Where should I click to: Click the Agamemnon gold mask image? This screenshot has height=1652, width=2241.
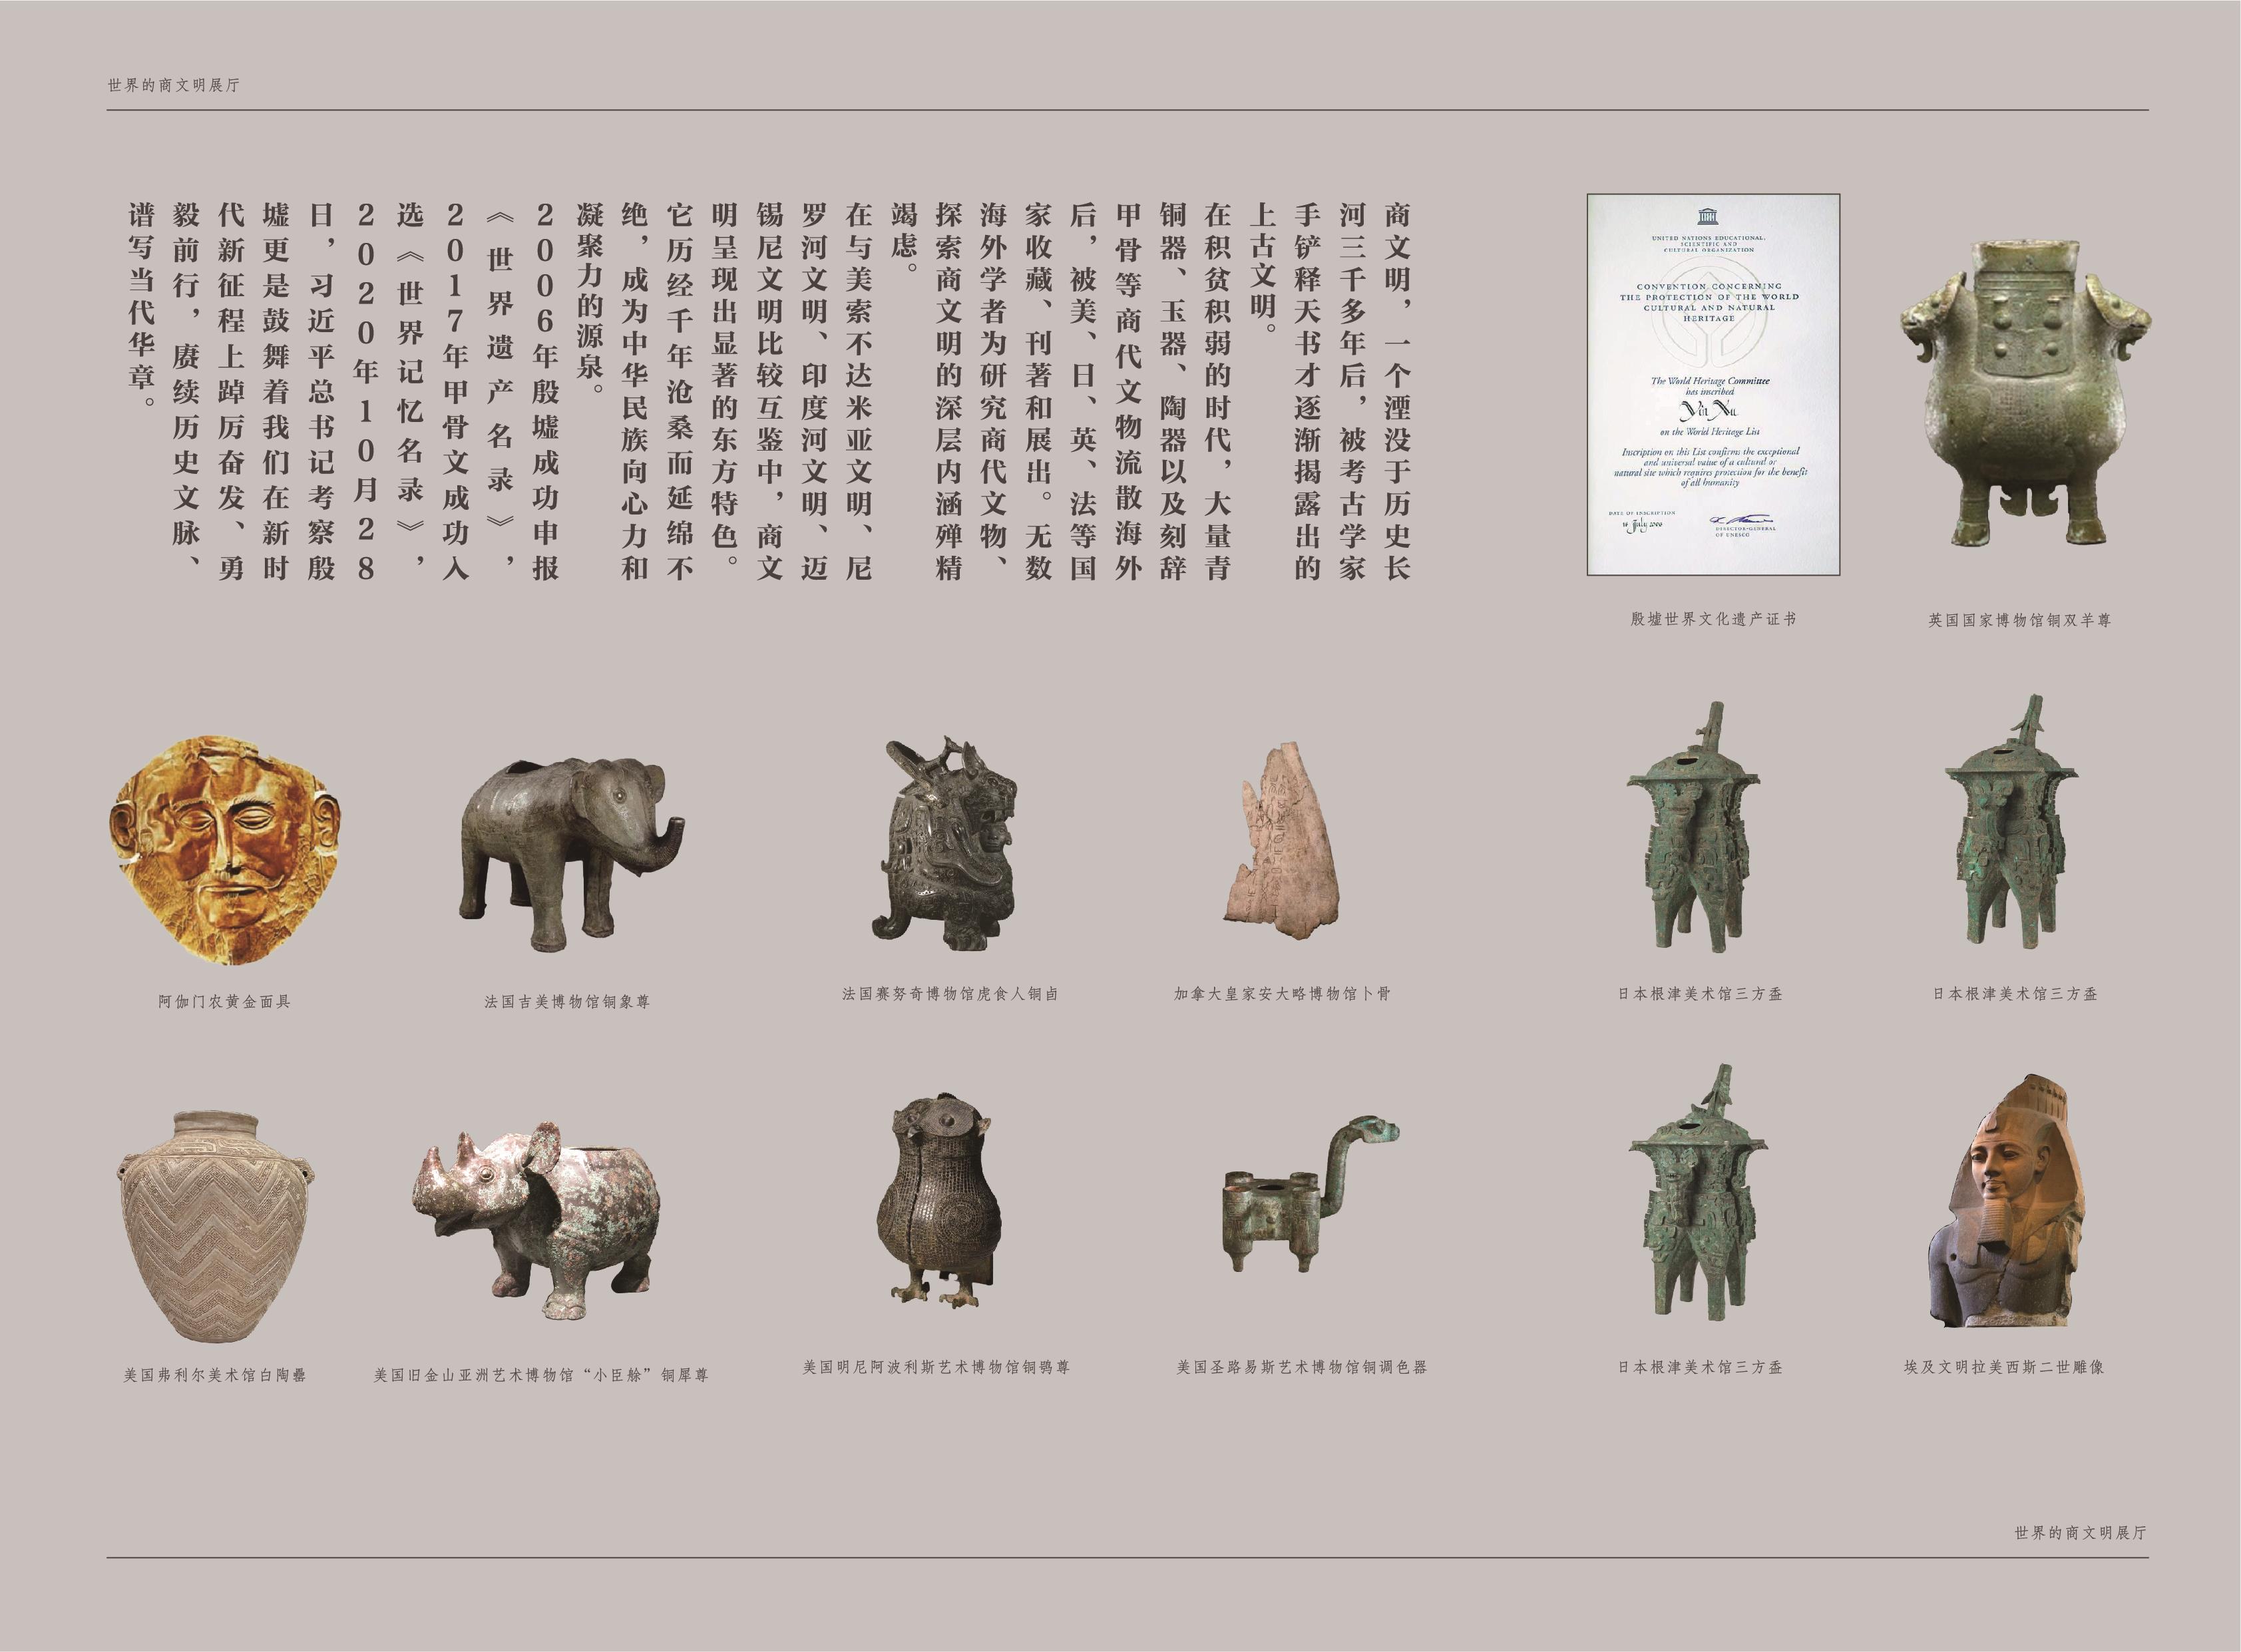click(225, 851)
